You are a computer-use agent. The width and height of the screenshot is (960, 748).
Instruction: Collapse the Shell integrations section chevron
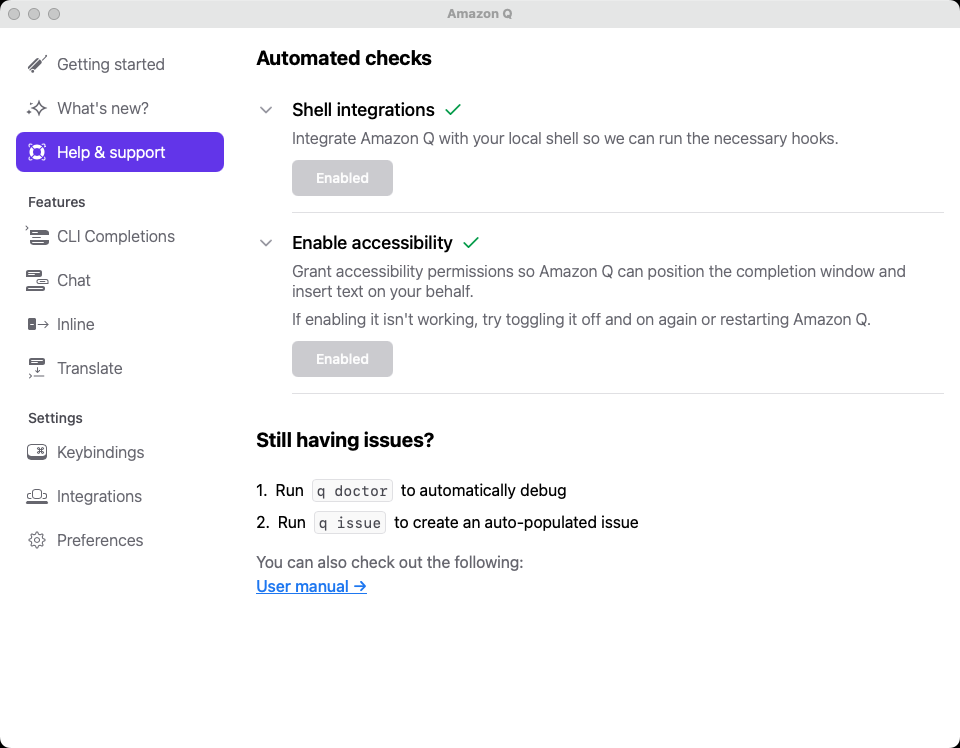click(266, 110)
